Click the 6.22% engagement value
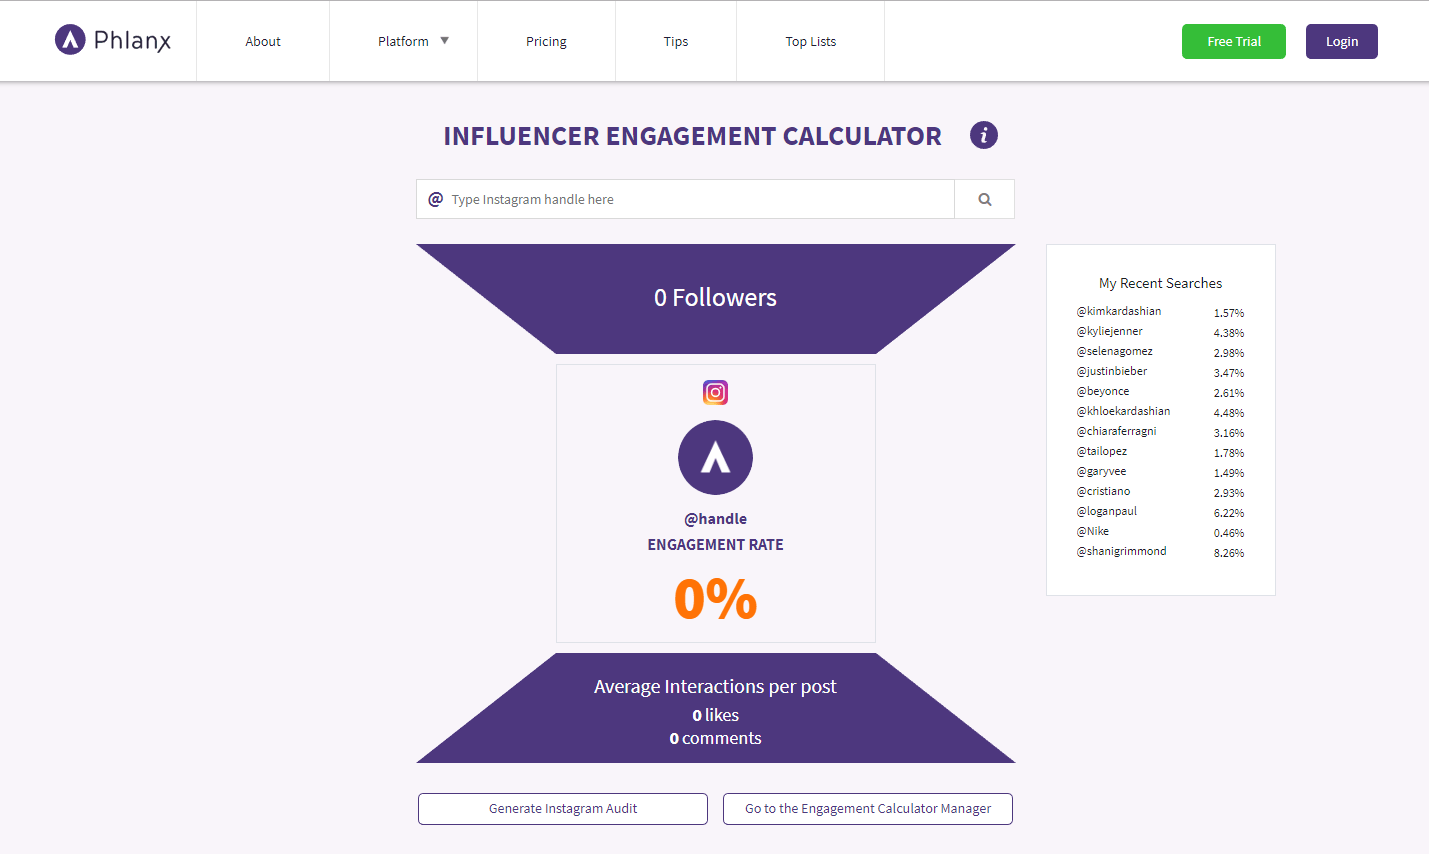The image size is (1429, 854). (1229, 513)
